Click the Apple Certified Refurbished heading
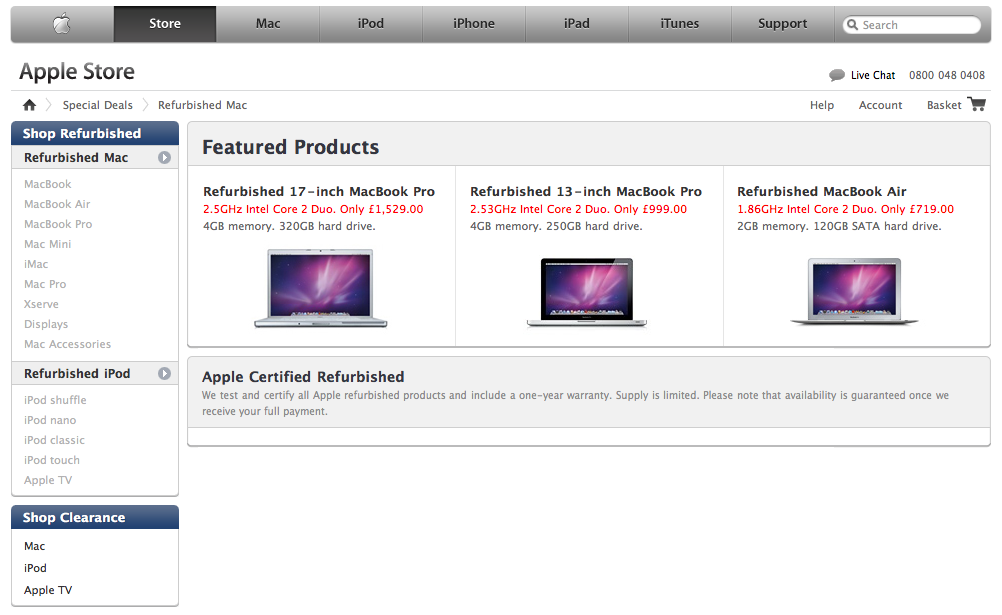1002x615 pixels. (303, 377)
